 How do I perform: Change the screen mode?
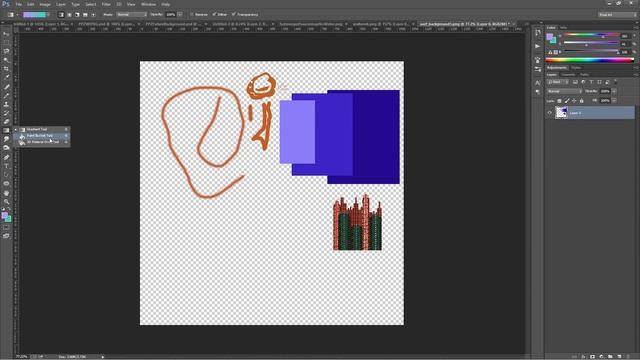click(6, 236)
